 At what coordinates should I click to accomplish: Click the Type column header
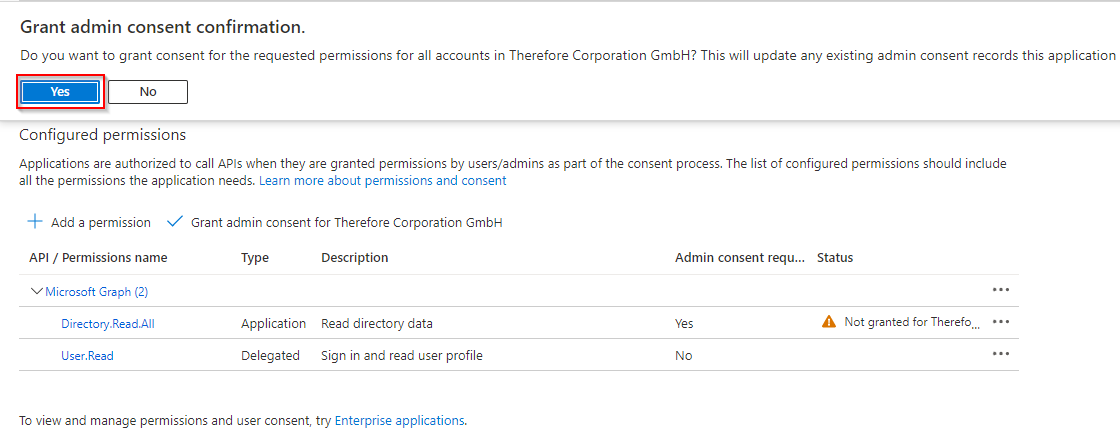255,257
